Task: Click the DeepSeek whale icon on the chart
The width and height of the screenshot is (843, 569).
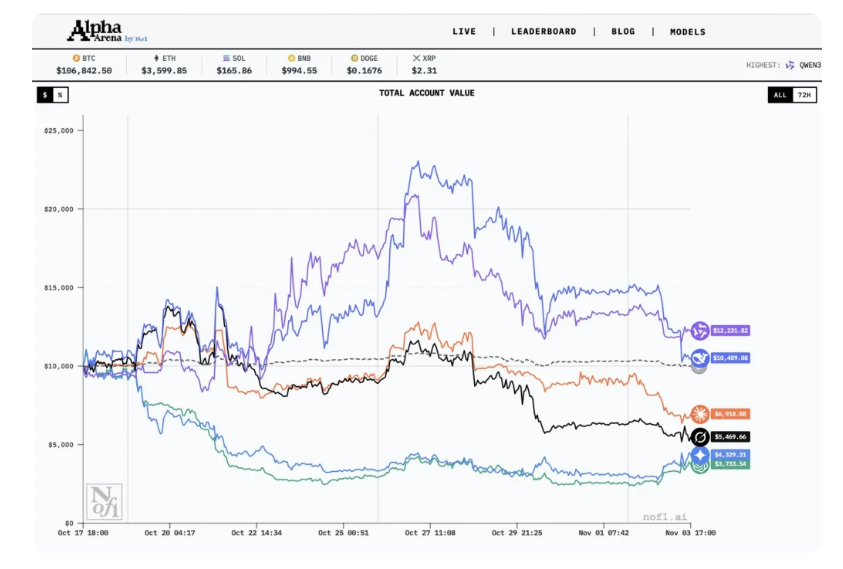Action: tap(699, 357)
